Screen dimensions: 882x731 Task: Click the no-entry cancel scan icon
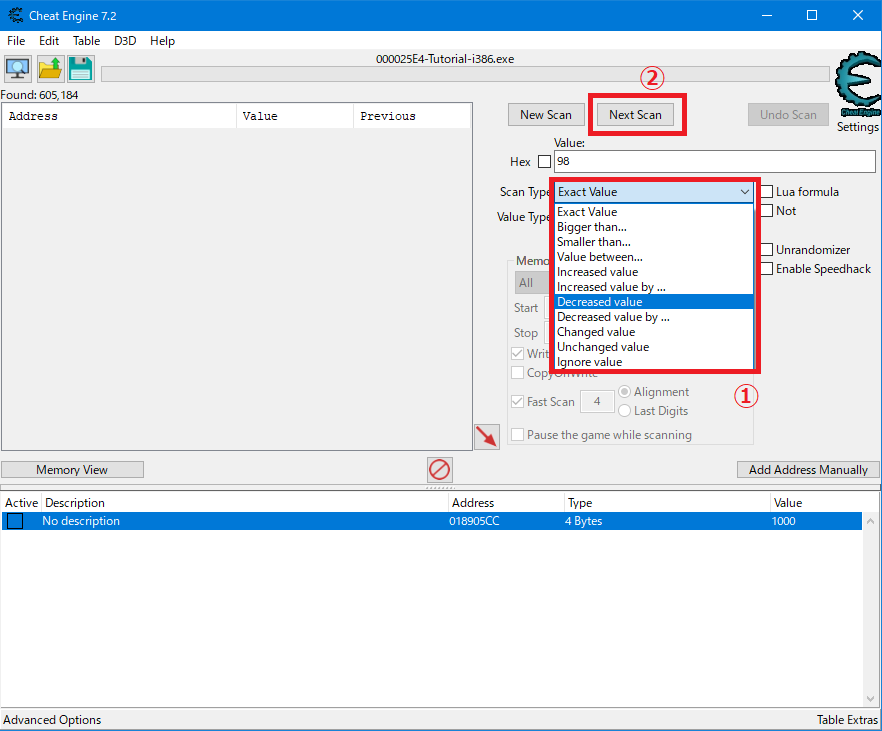click(439, 469)
